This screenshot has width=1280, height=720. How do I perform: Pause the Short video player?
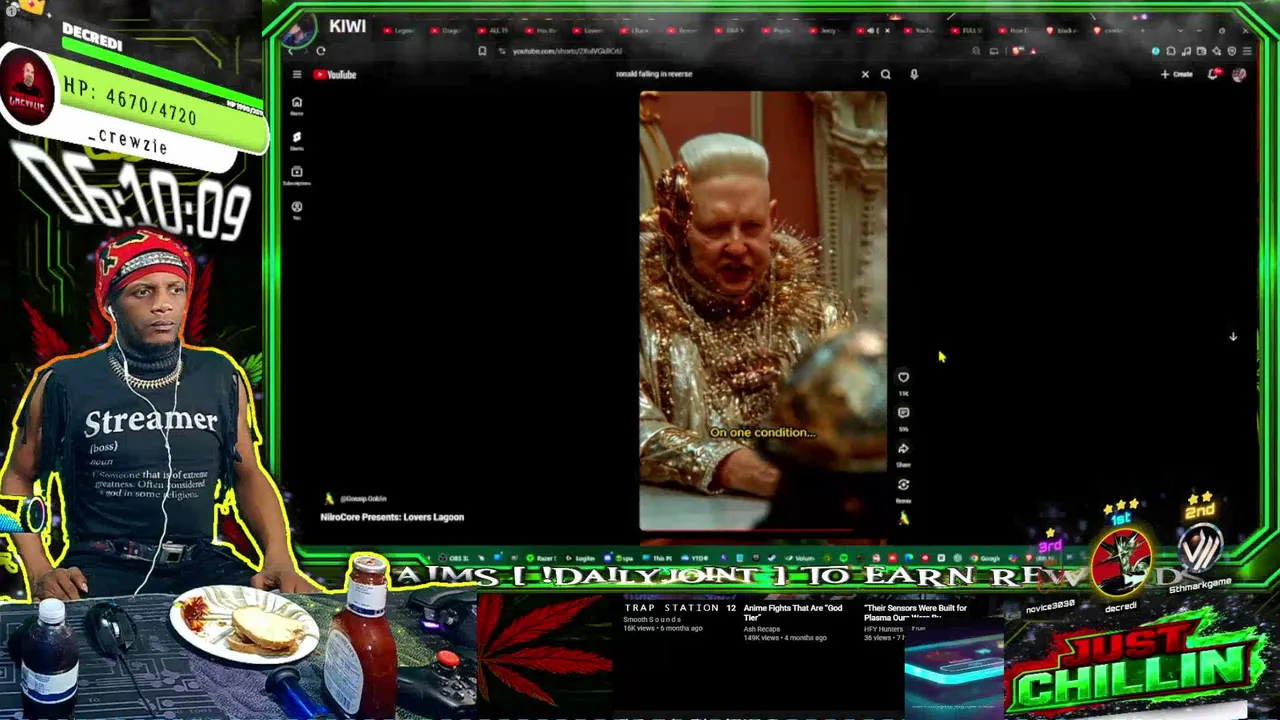(x=763, y=310)
